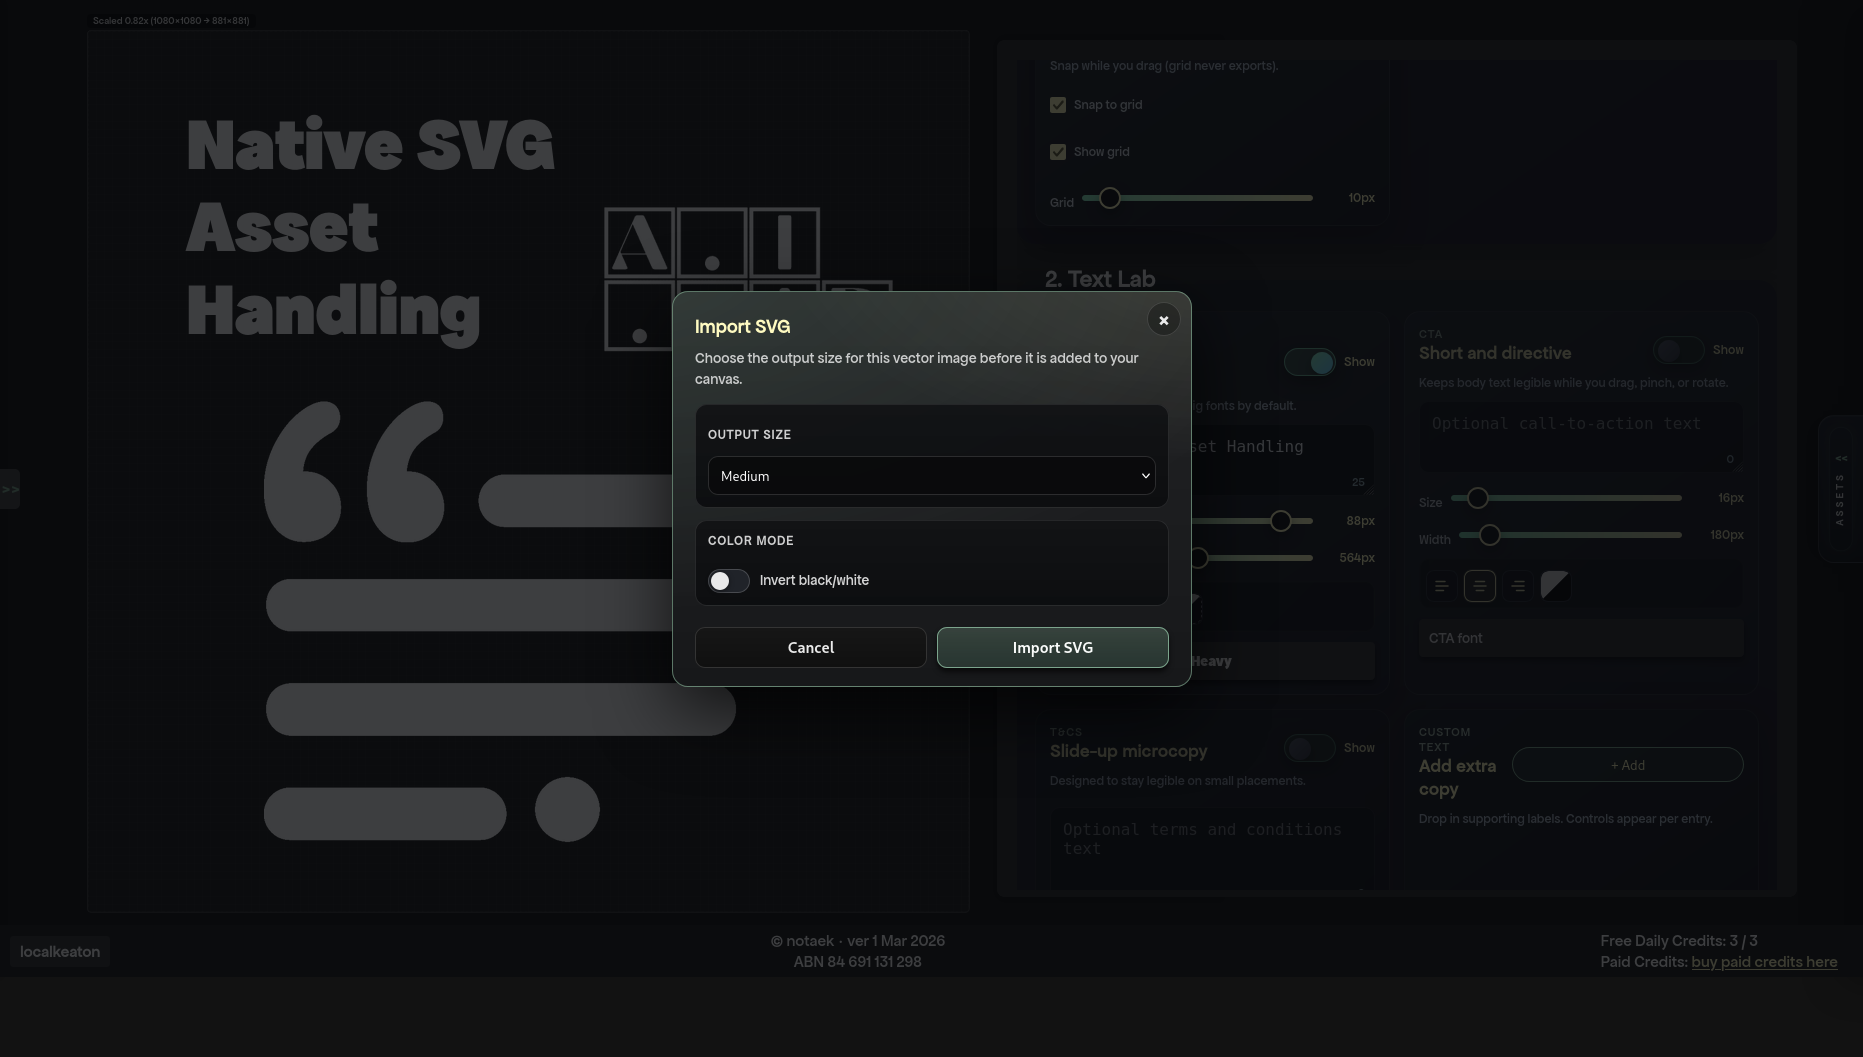
Task: Open the Output Size dropdown set to Medium
Action: click(930, 476)
